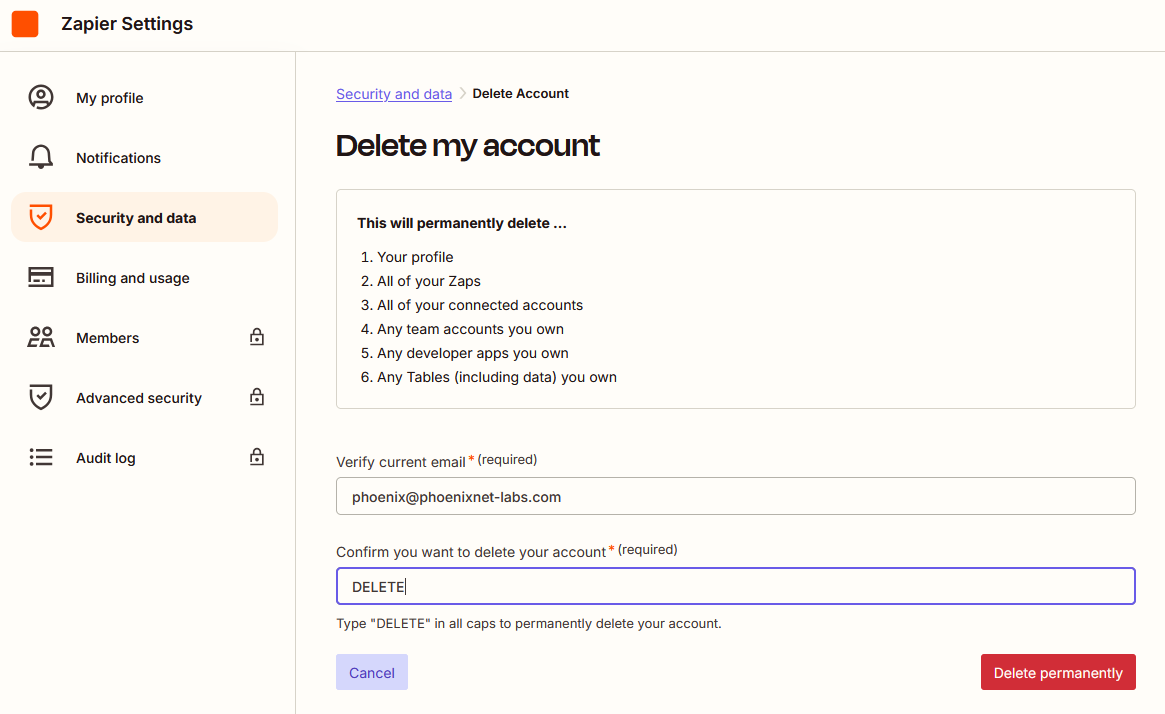Click the Billing and usage card icon
Viewport: 1165px width, 714px height.
point(40,278)
